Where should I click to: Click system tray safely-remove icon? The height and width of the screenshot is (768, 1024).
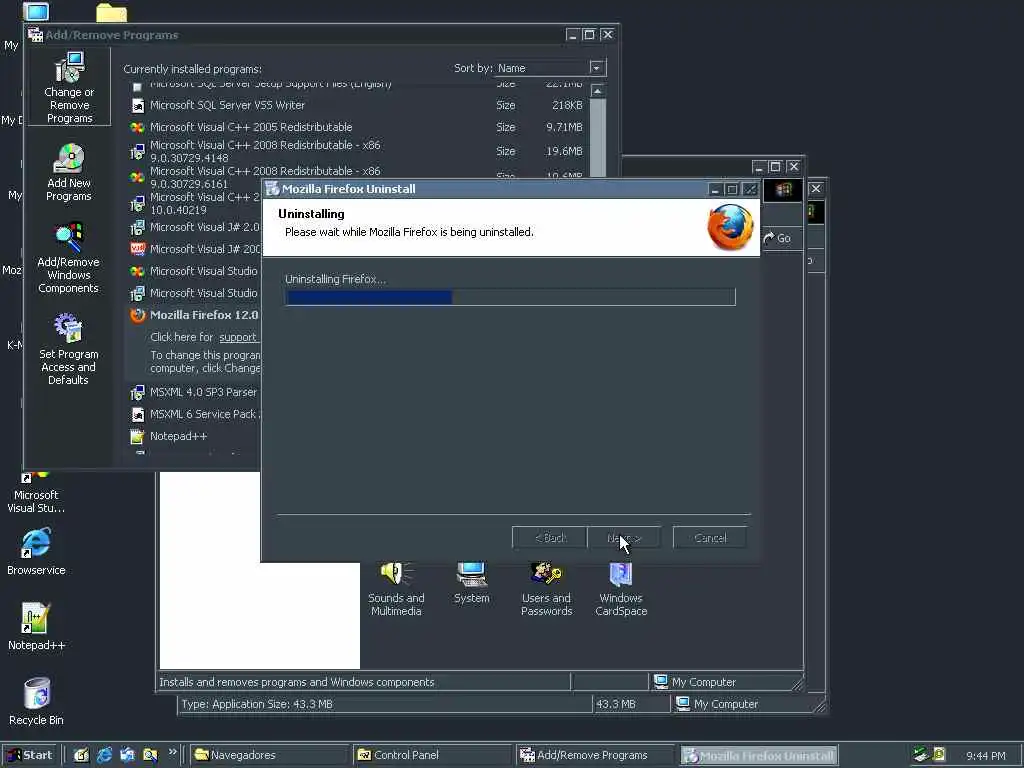coord(921,754)
